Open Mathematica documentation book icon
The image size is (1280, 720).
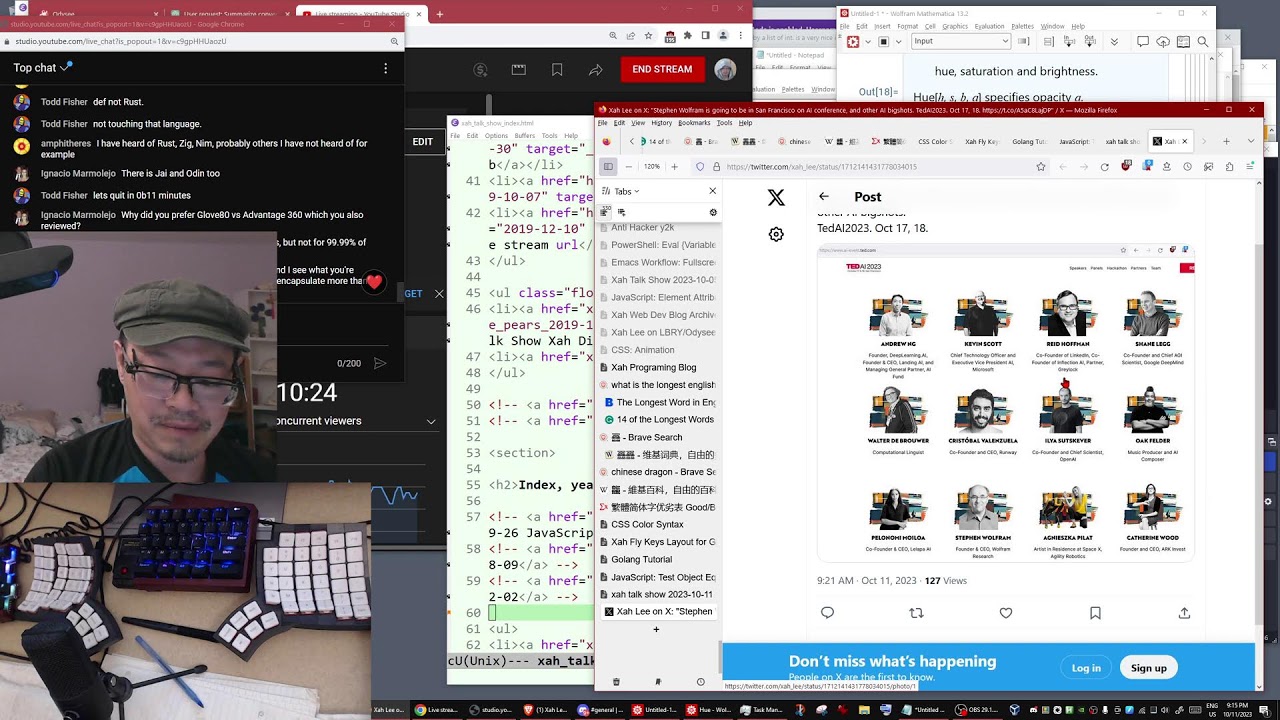click(x=1183, y=42)
